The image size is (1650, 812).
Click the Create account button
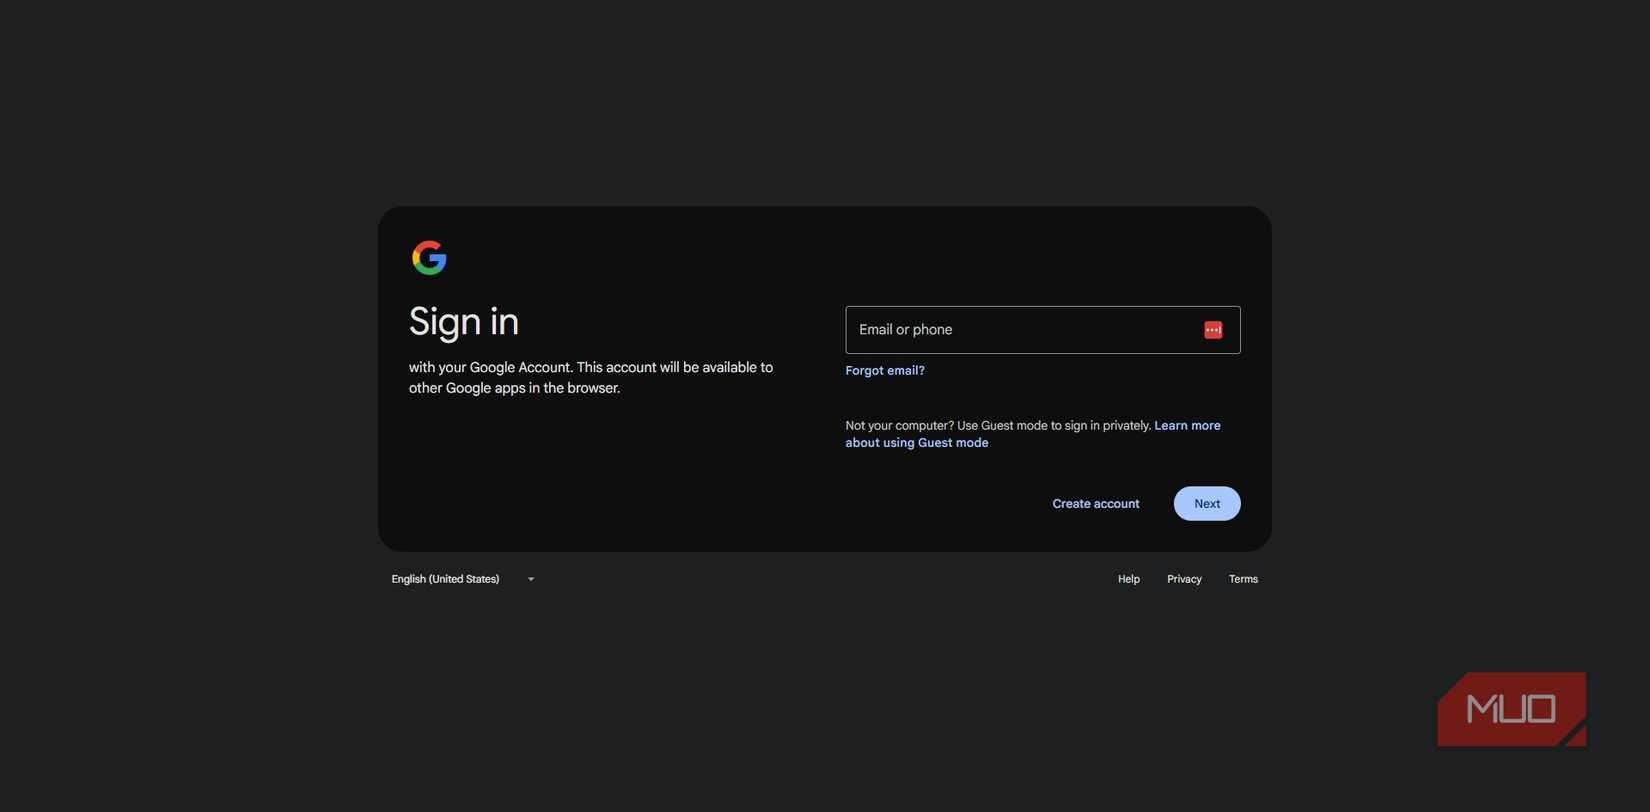click(x=1096, y=504)
